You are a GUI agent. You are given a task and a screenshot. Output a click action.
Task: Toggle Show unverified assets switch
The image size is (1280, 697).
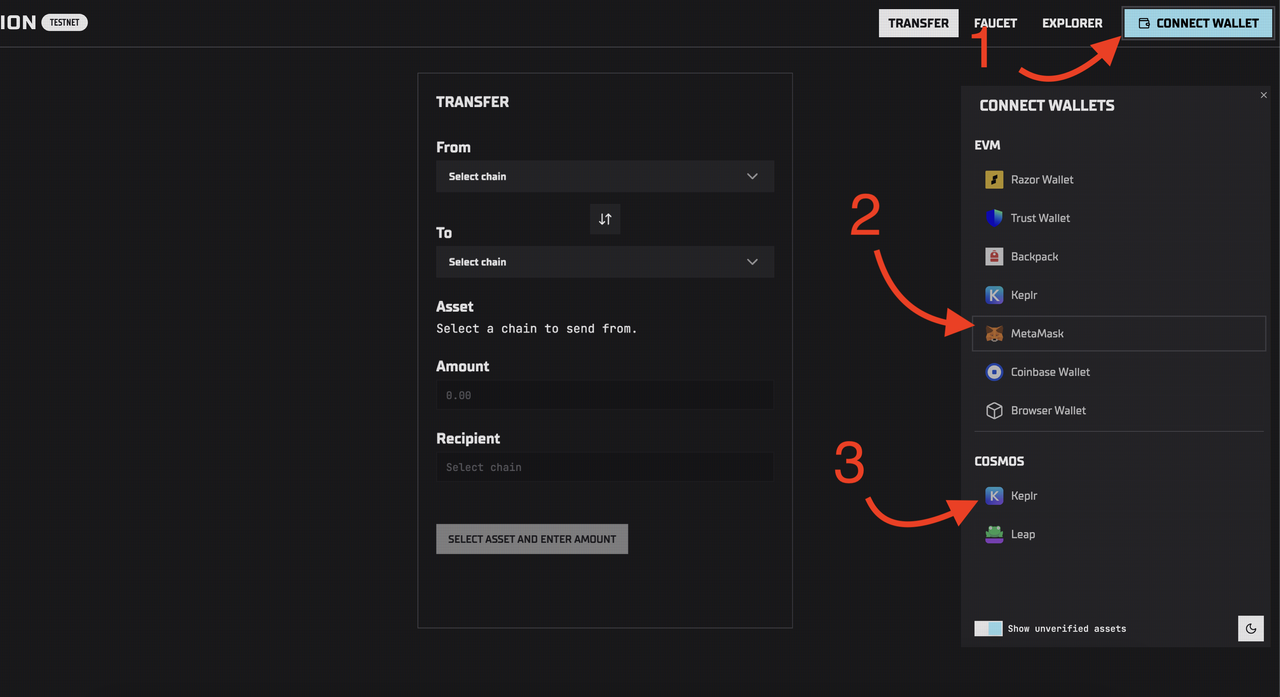click(x=988, y=628)
